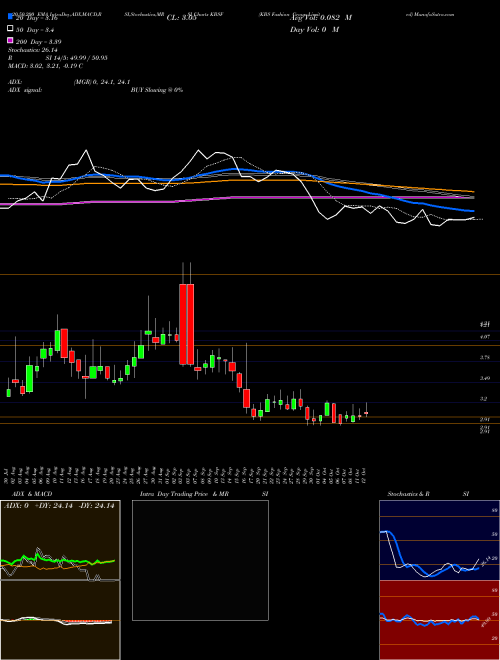Click the blue 20 Day legend swatch
500x660 pixels.
tap(10, 17)
